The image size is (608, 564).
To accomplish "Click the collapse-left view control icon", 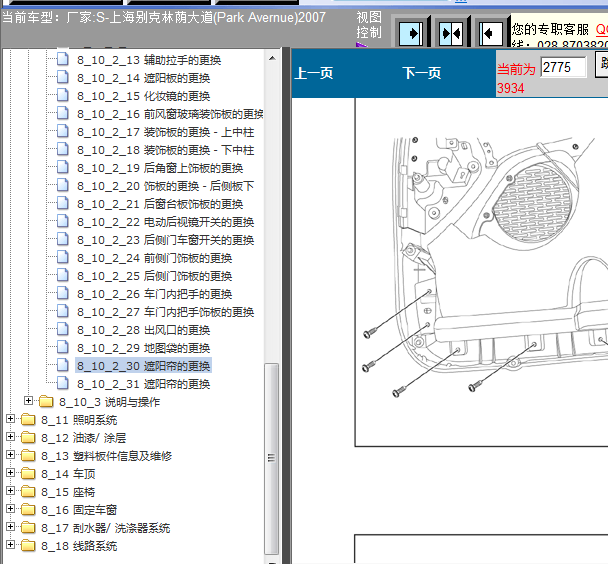I will tap(491, 33).
